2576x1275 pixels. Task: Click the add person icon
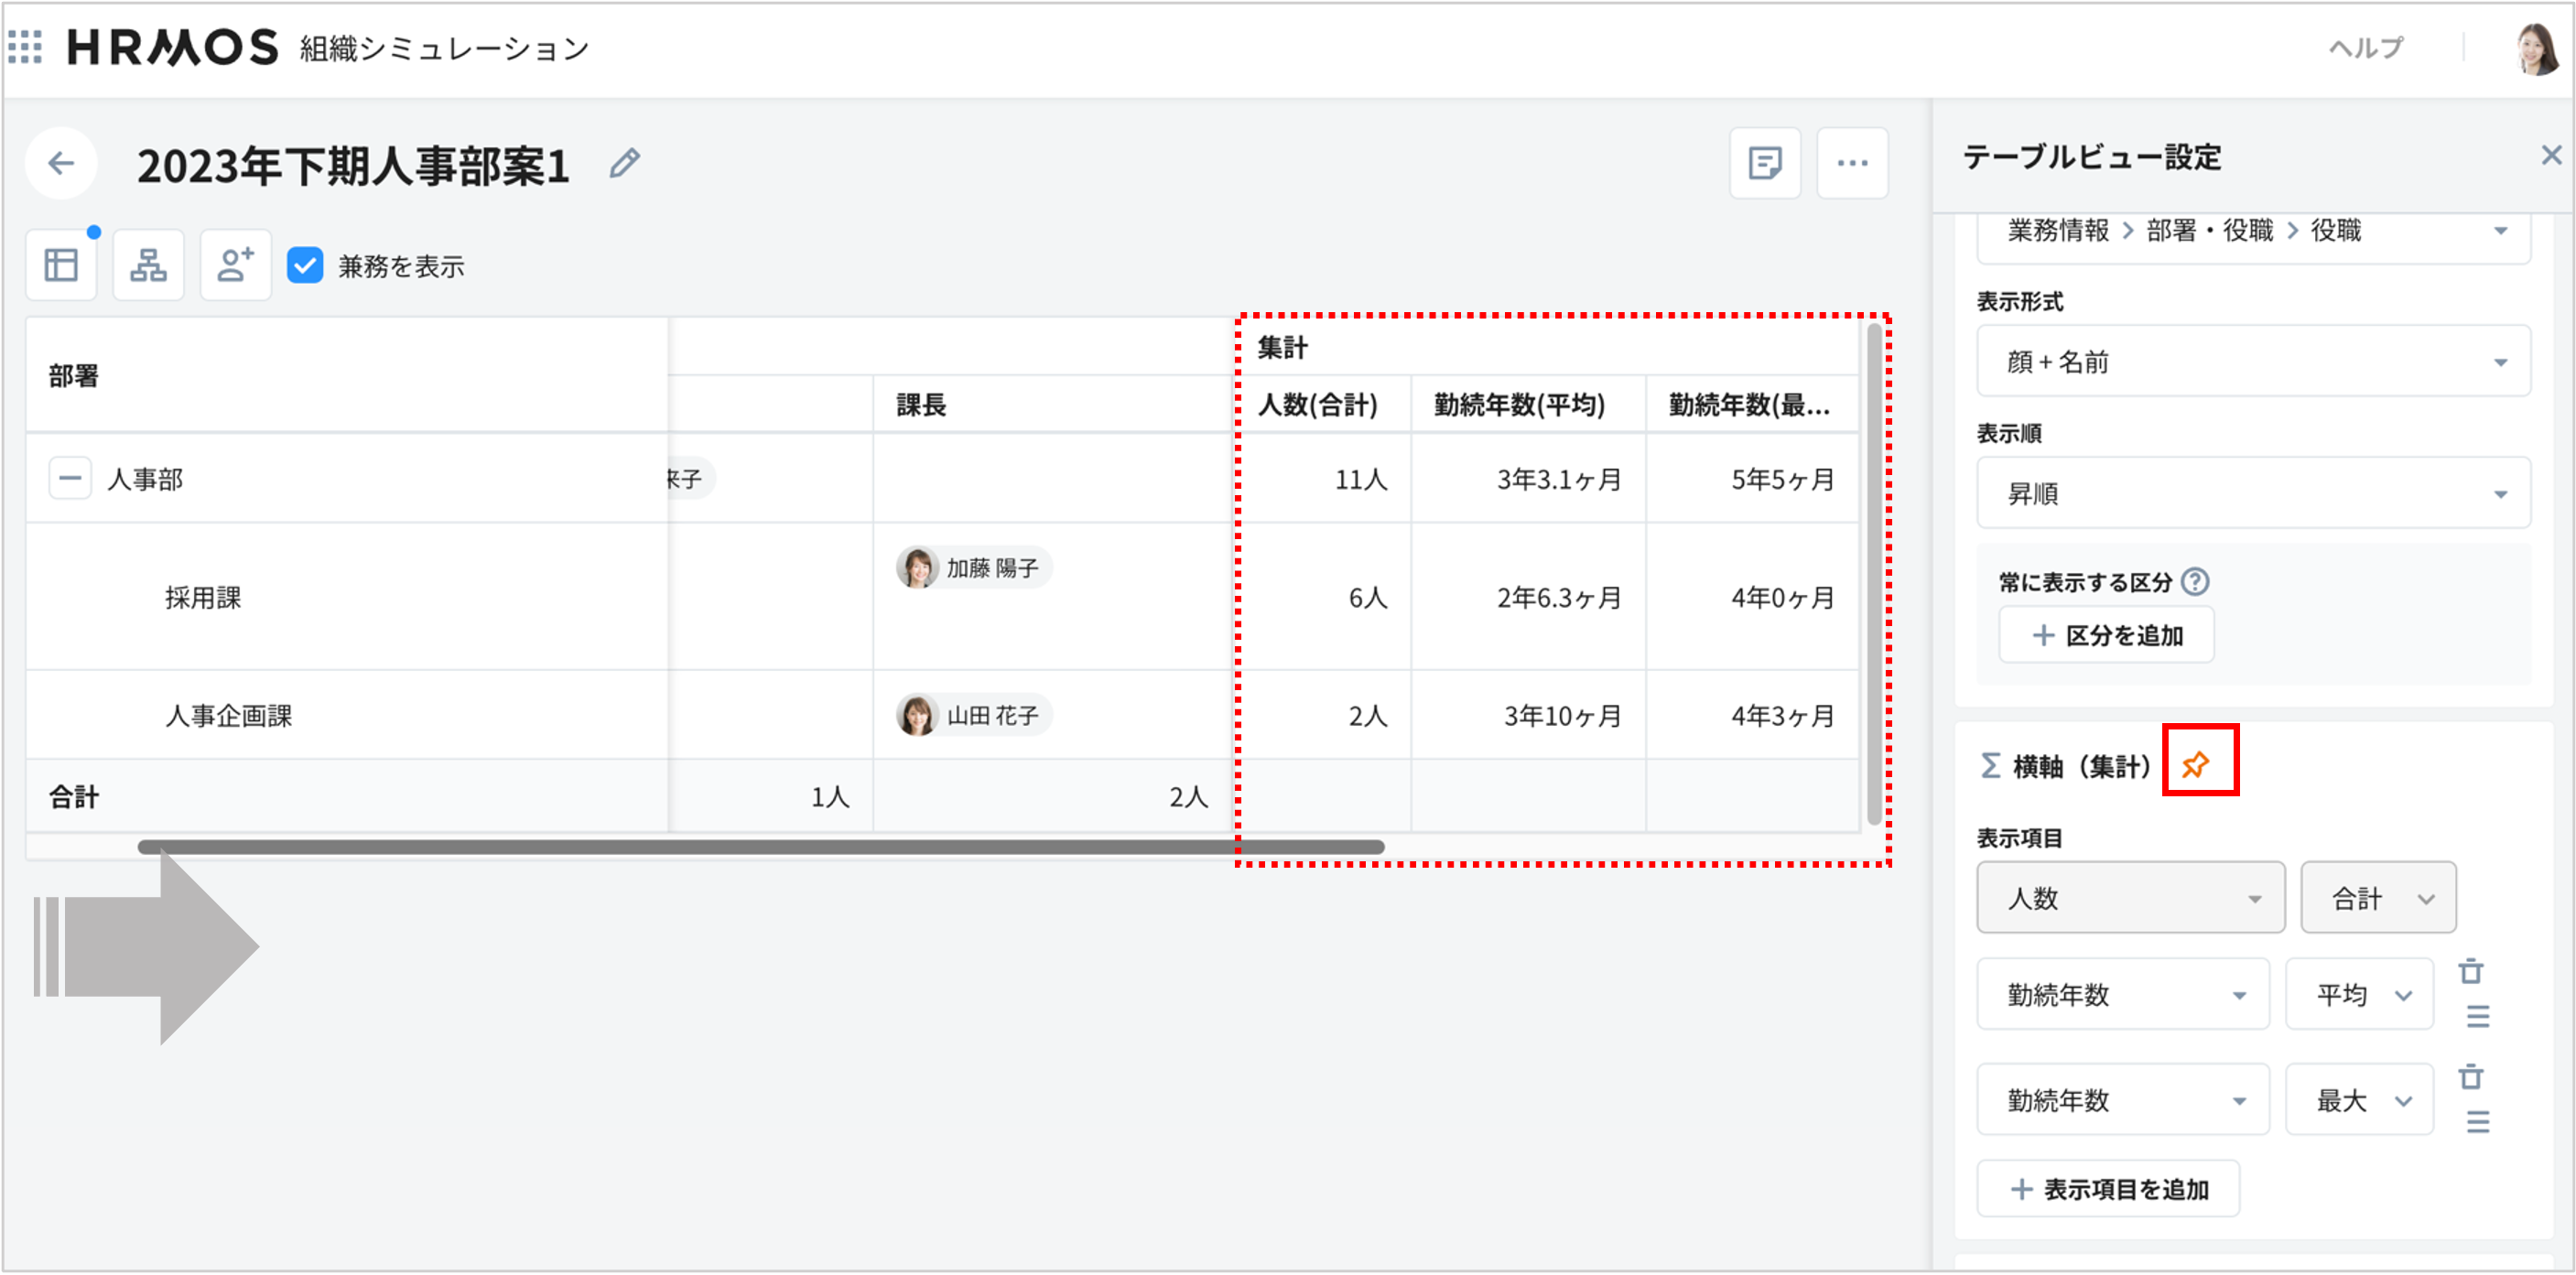(235, 265)
